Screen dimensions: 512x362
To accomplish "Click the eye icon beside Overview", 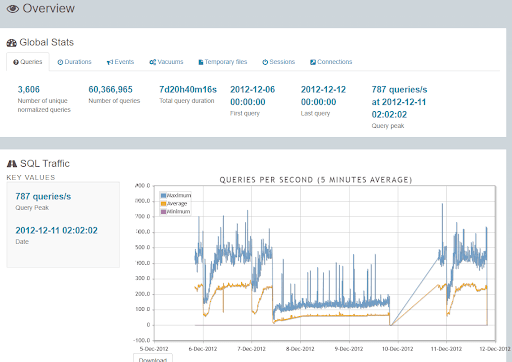I will (x=13, y=9).
